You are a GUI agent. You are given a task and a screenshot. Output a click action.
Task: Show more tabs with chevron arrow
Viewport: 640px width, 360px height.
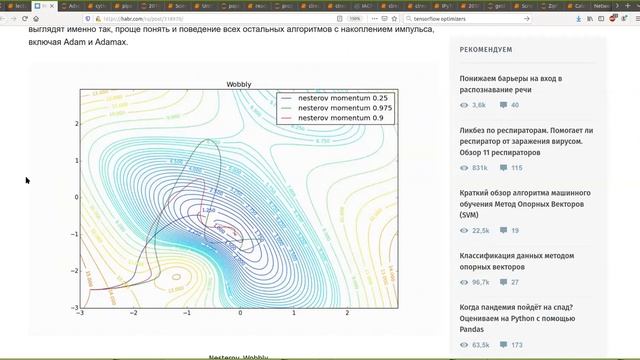click(x=617, y=6)
